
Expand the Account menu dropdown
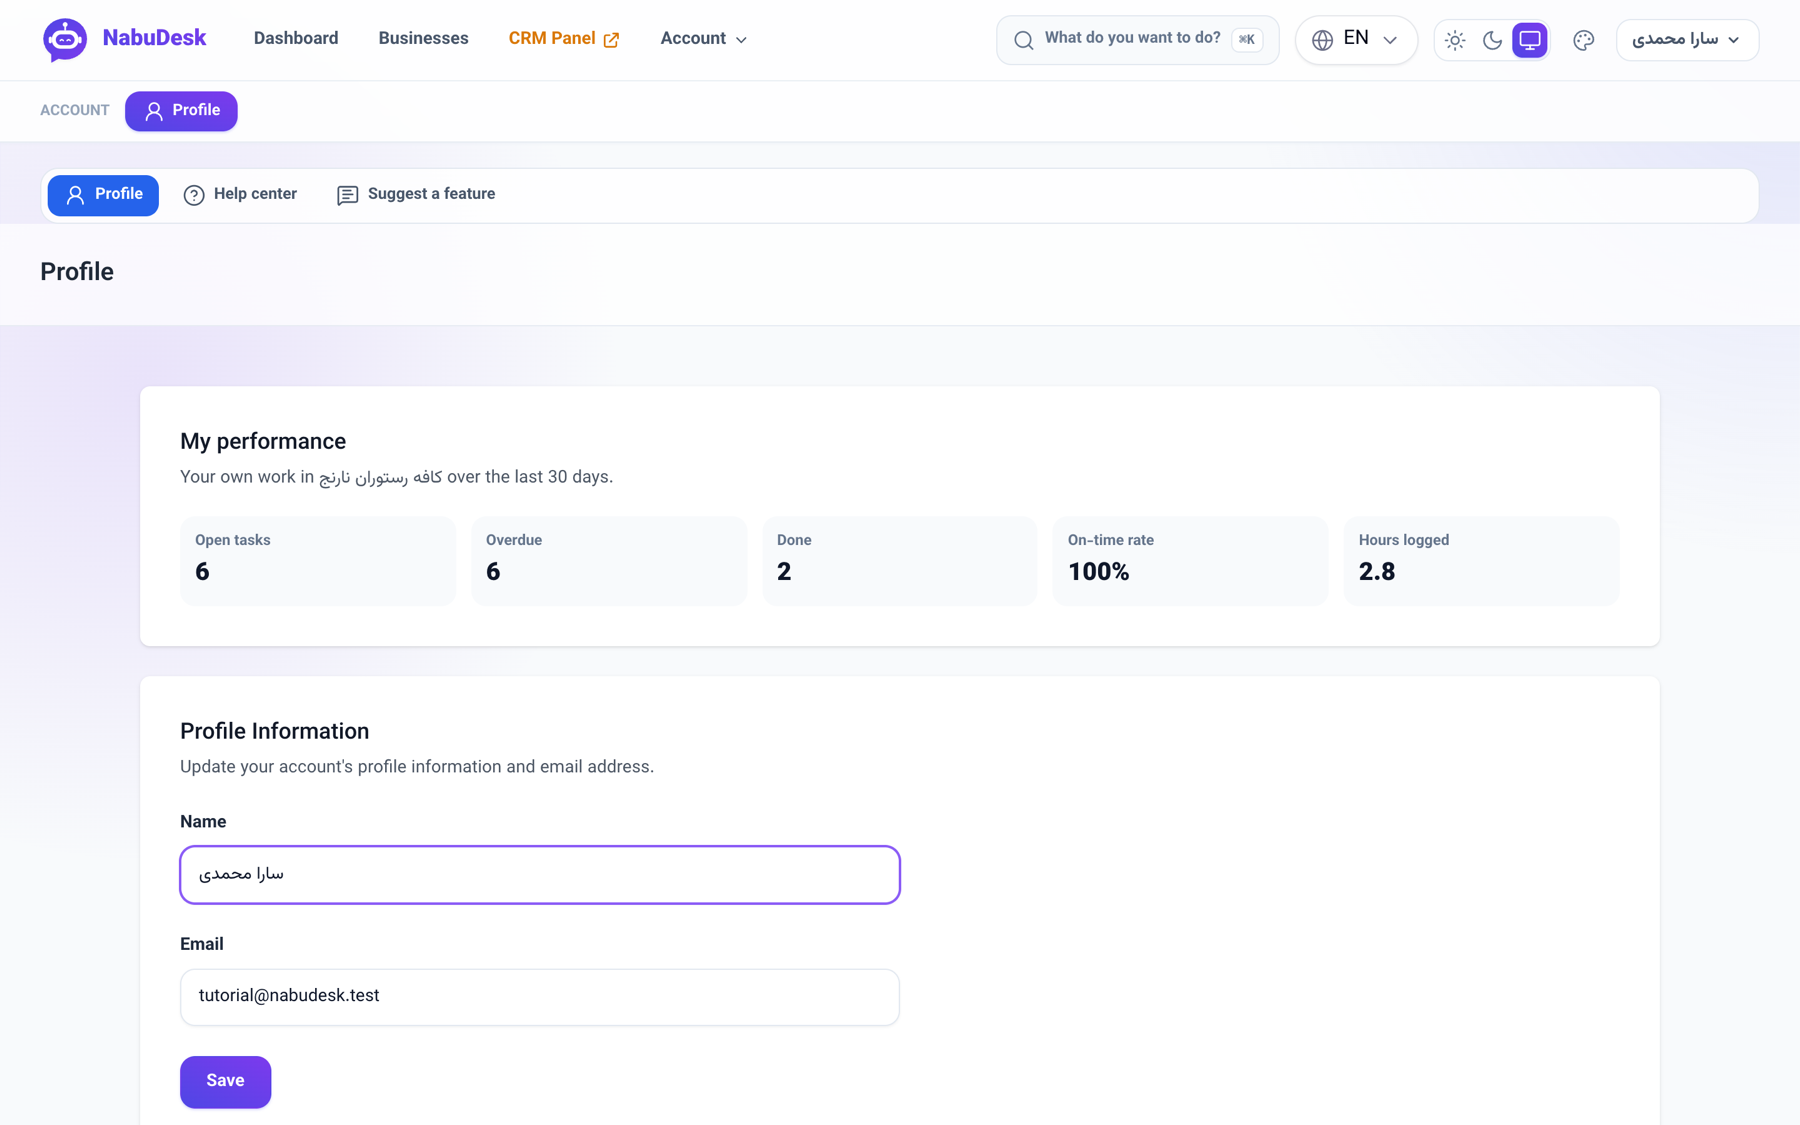704,39
